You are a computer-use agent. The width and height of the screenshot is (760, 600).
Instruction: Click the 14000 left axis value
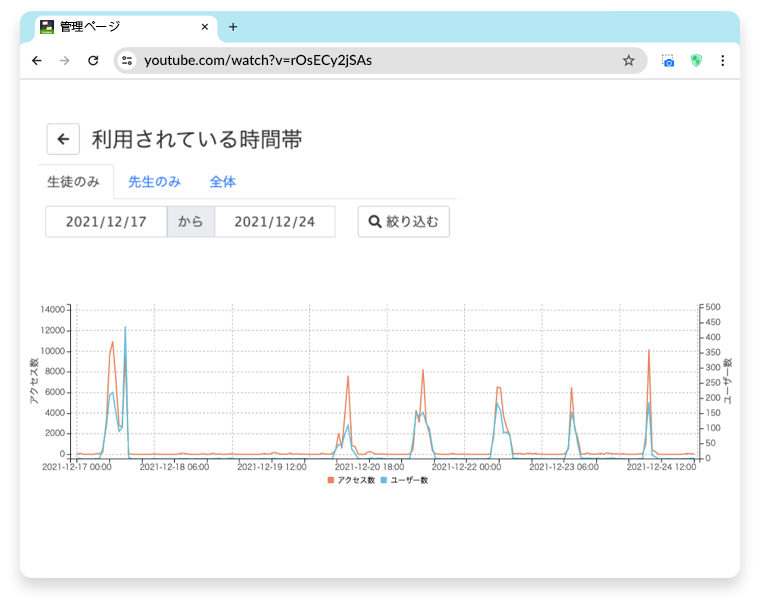pos(52,310)
